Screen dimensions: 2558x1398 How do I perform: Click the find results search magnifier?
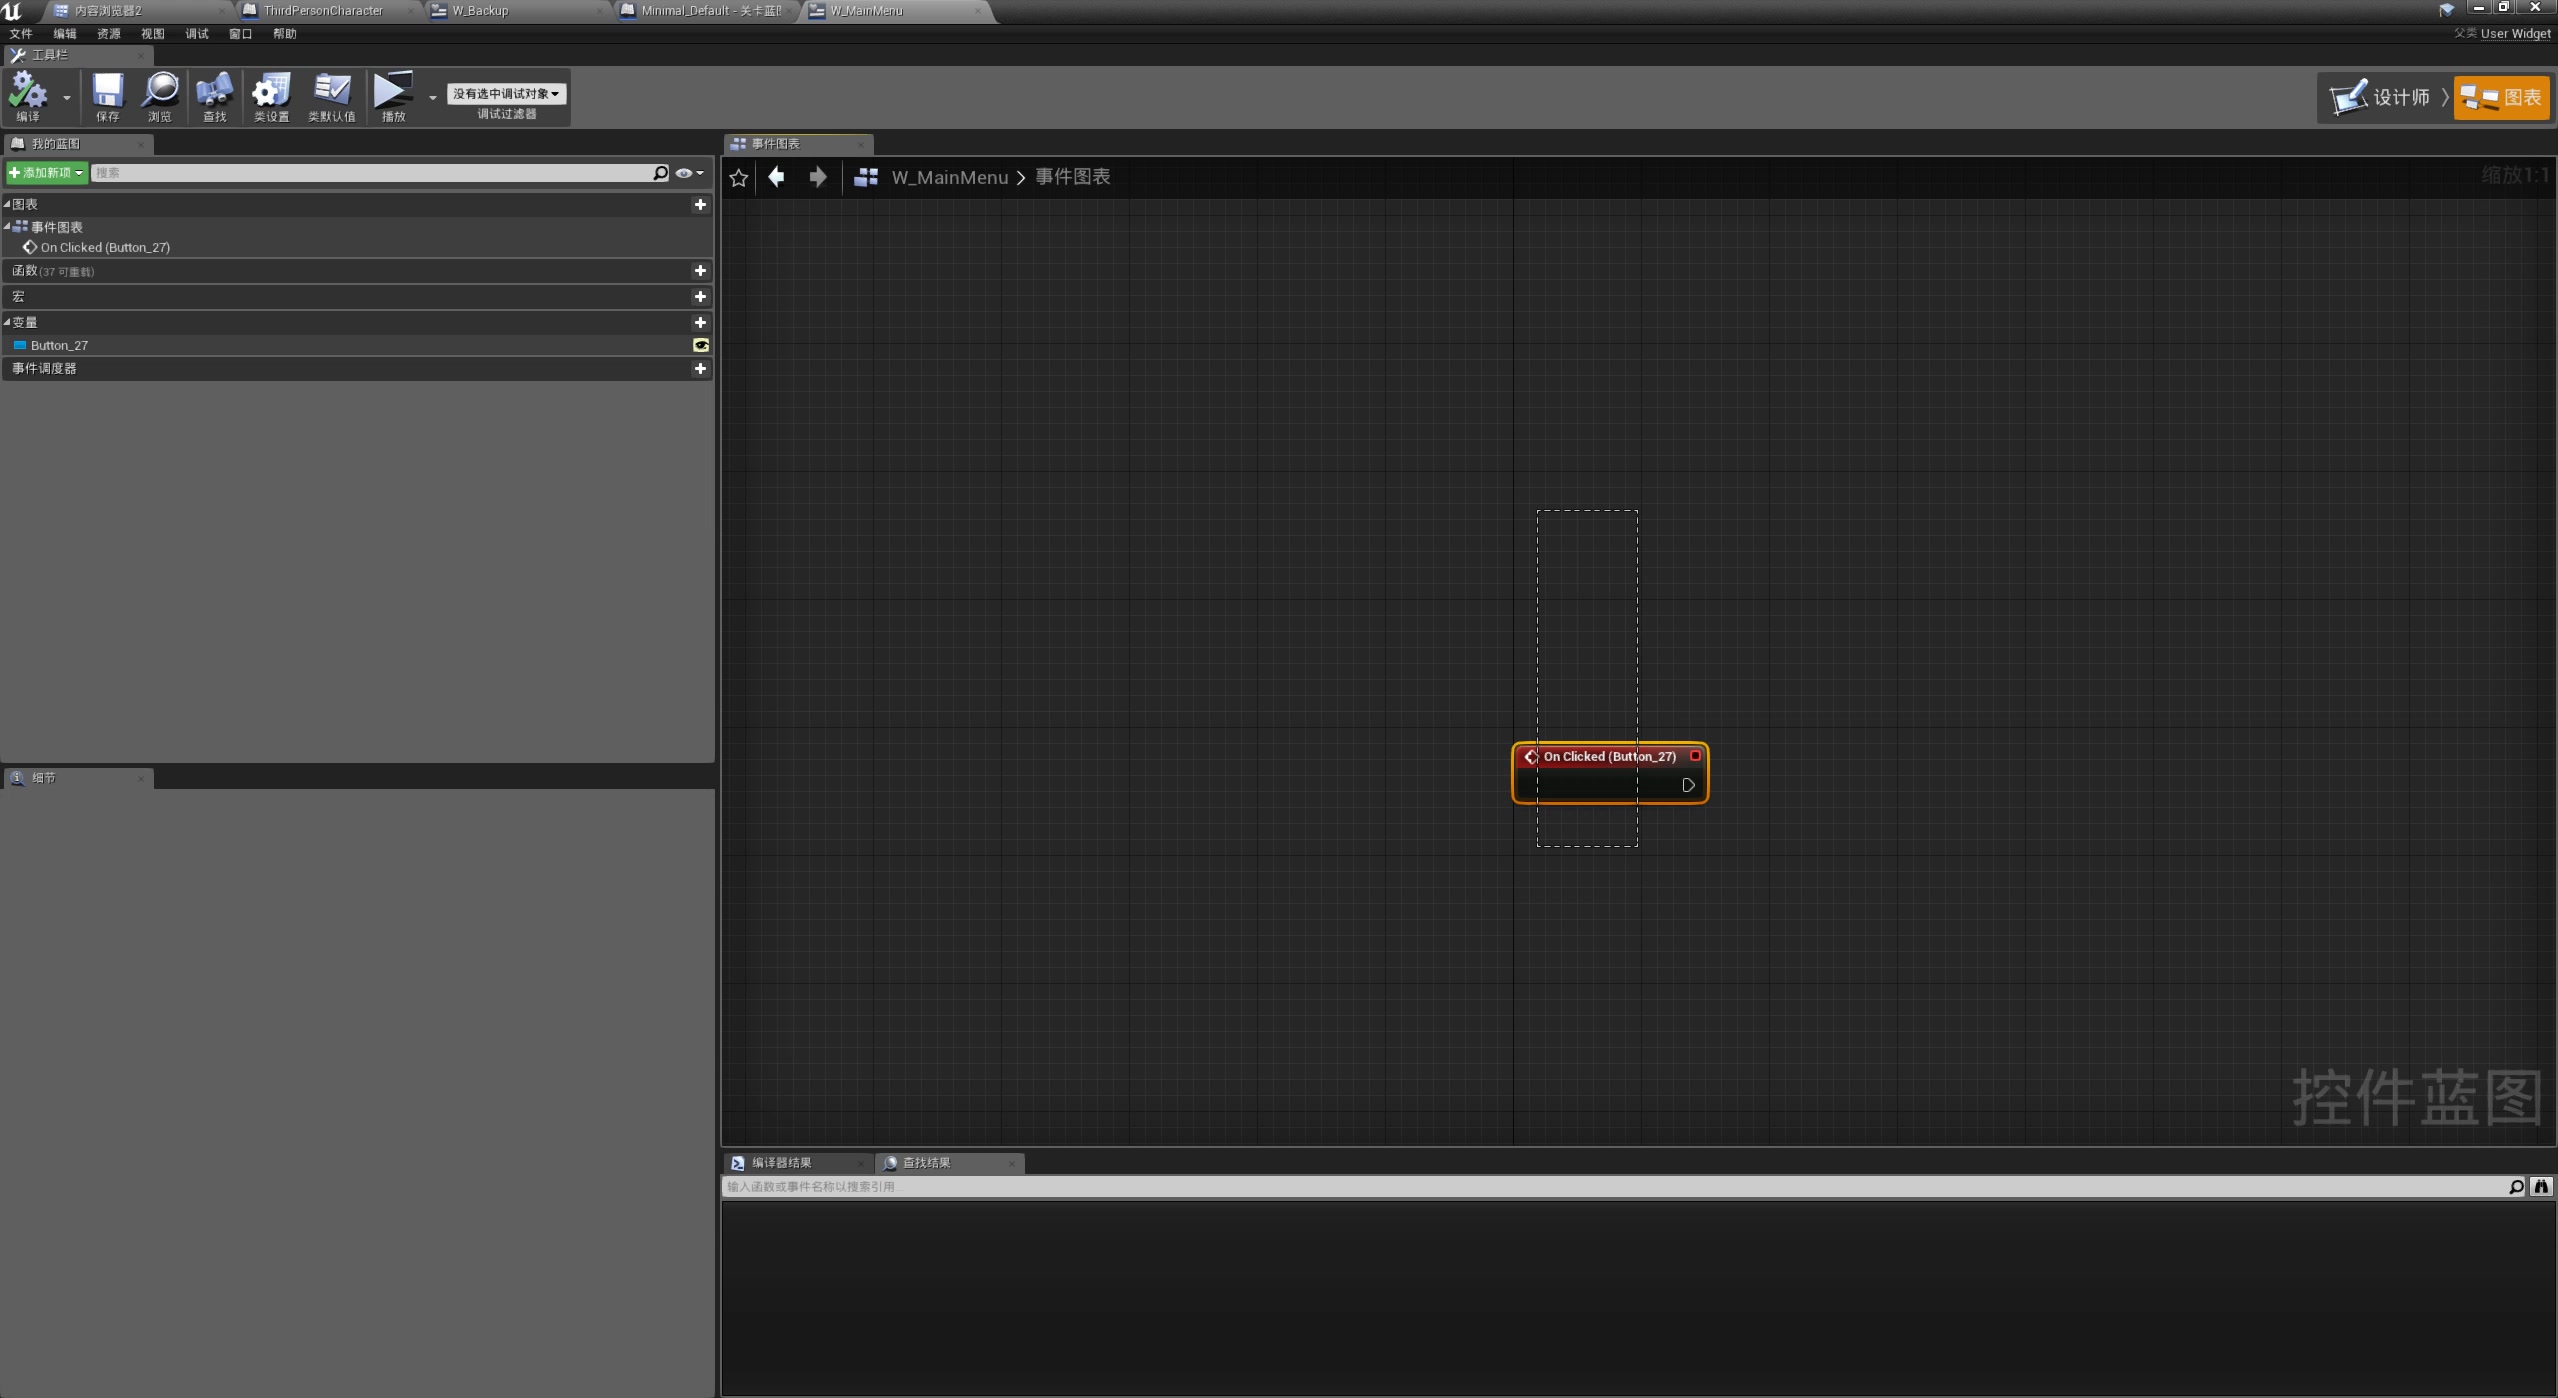pyautogui.click(x=2516, y=1187)
